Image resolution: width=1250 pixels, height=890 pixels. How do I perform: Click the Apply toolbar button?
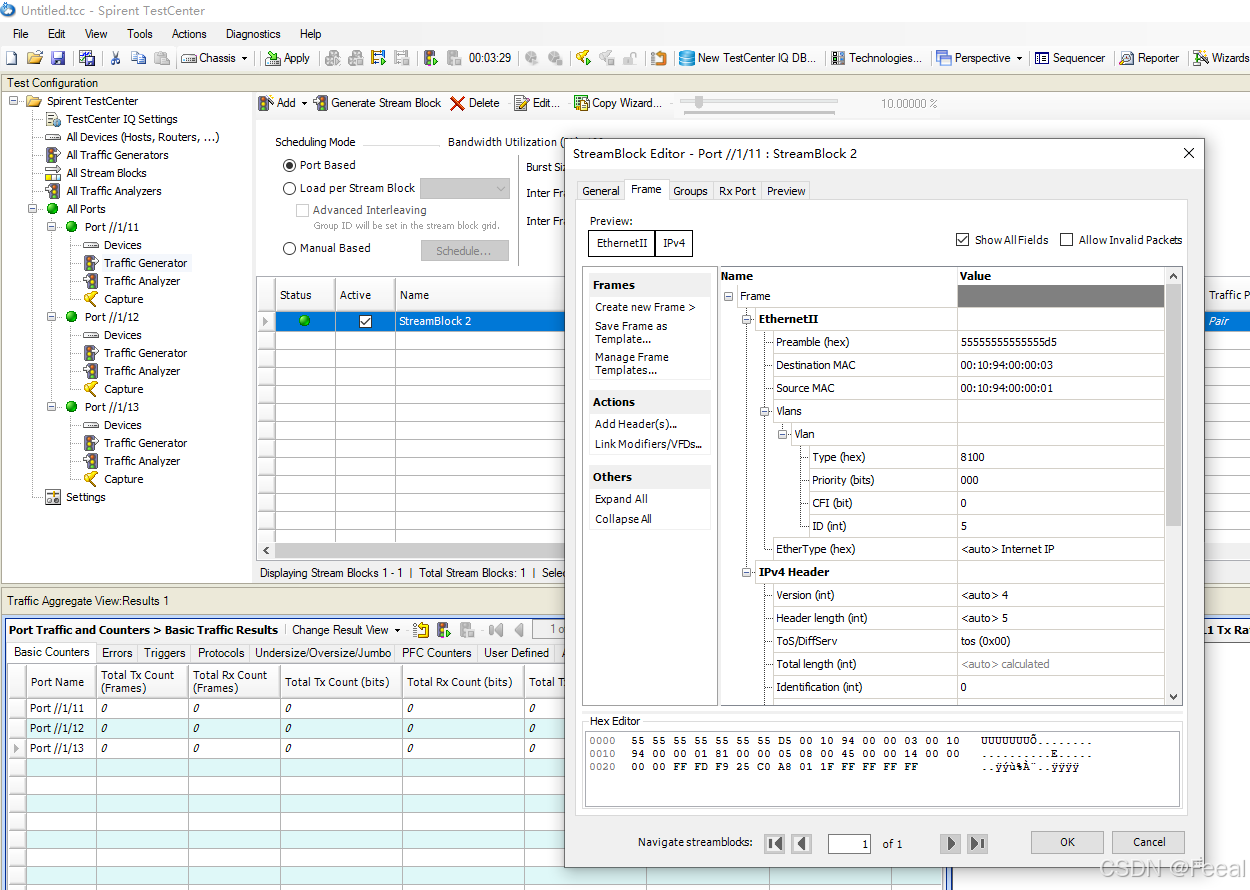coord(288,58)
